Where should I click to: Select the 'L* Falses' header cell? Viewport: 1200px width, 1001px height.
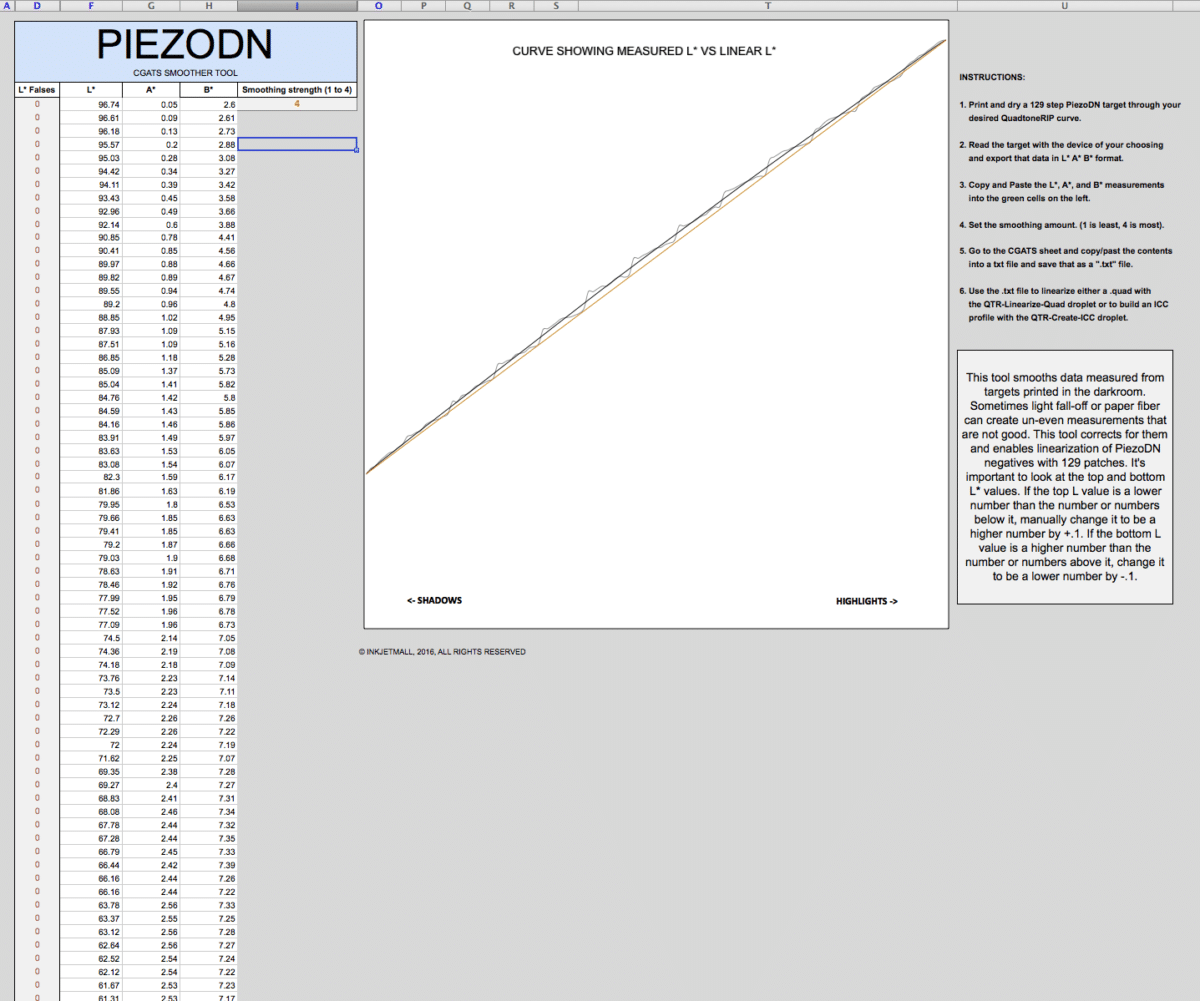point(37,90)
